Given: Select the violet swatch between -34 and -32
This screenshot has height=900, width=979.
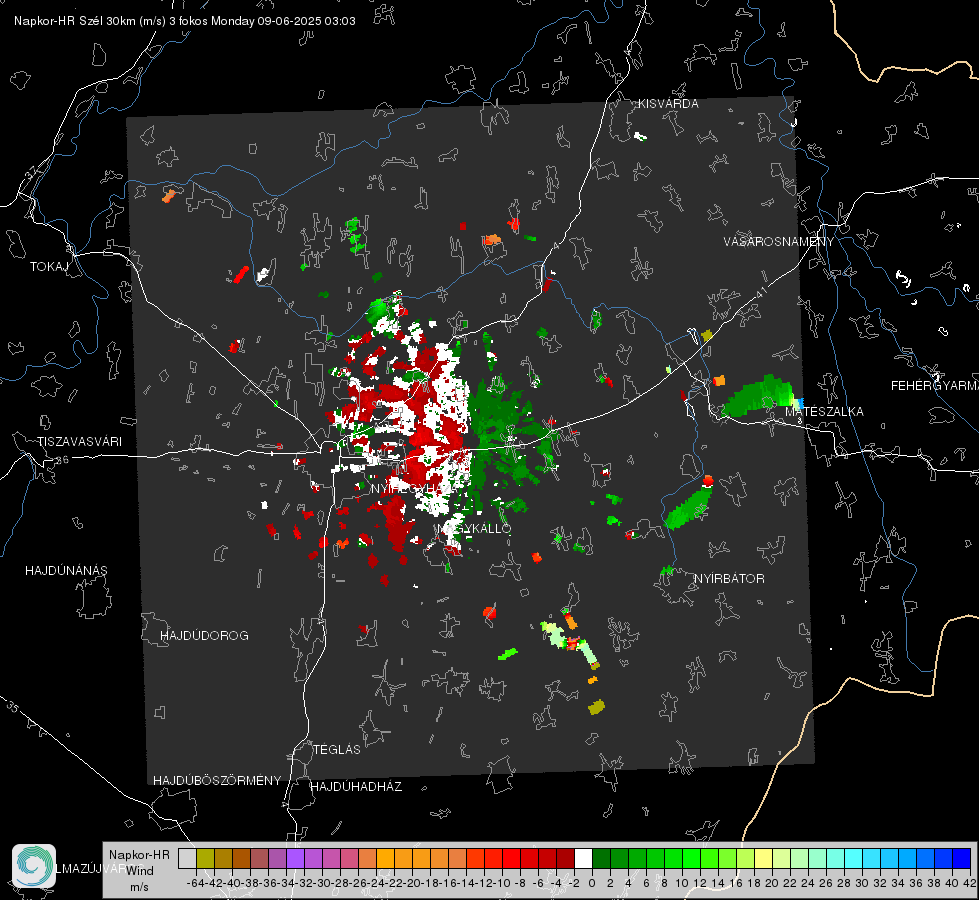Looking at the screenshot, I should tap(295, 858).
